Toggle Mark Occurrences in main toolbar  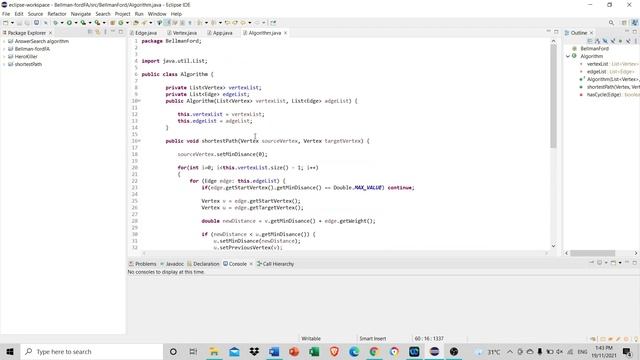coord(167,22)
